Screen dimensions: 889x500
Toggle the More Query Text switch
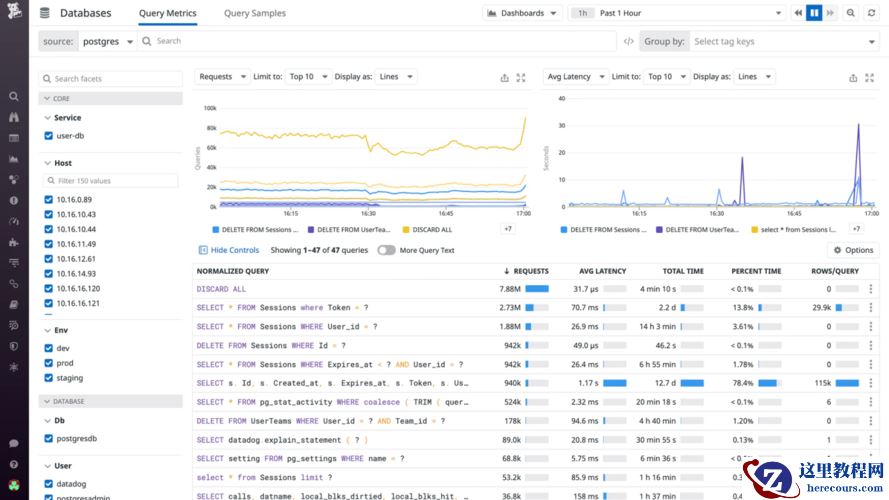(386, 250)
